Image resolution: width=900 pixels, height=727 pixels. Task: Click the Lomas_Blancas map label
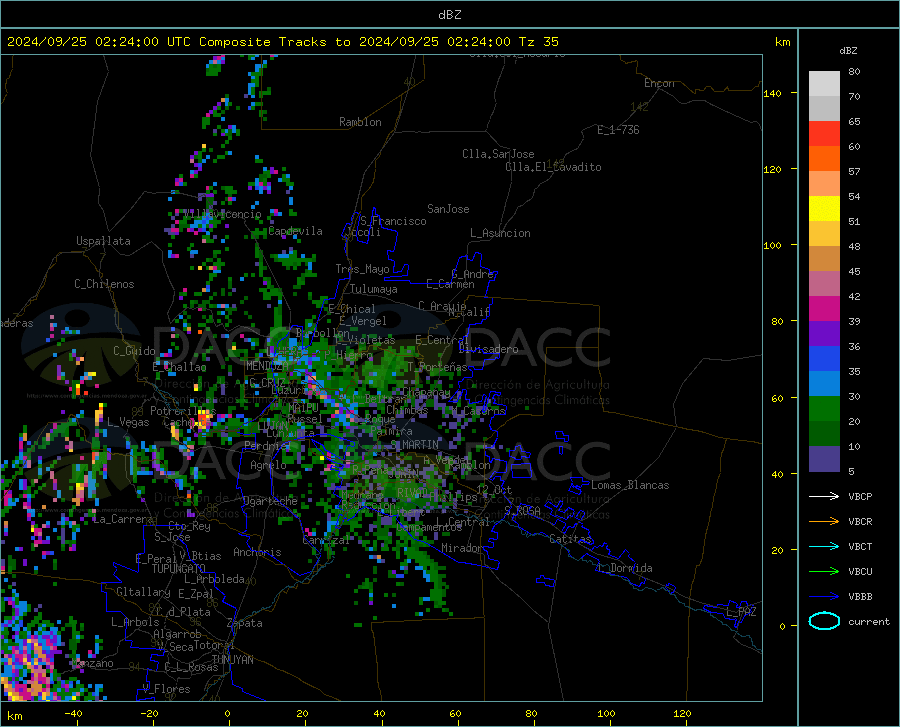pyautogui.click(x=630, y=485)
